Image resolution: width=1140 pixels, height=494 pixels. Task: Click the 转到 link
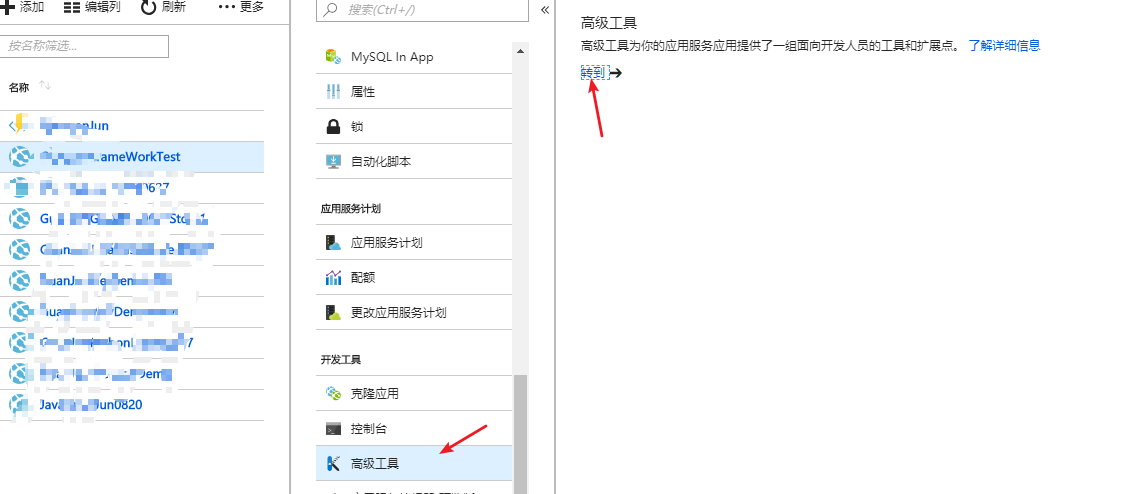(x=593, y=73)
